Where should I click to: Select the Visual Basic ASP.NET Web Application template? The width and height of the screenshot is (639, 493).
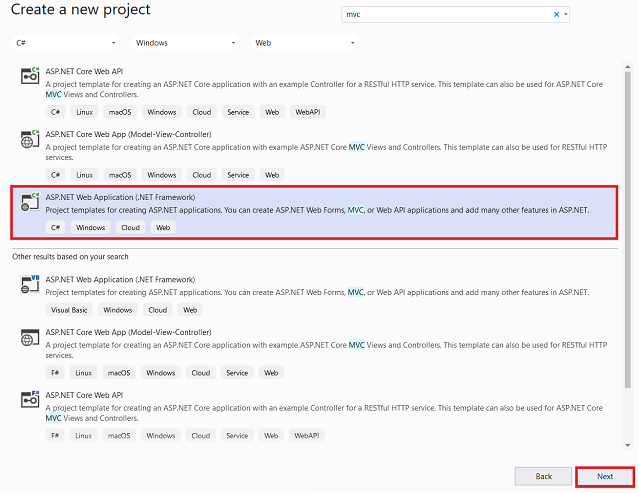tap(315, 294)
